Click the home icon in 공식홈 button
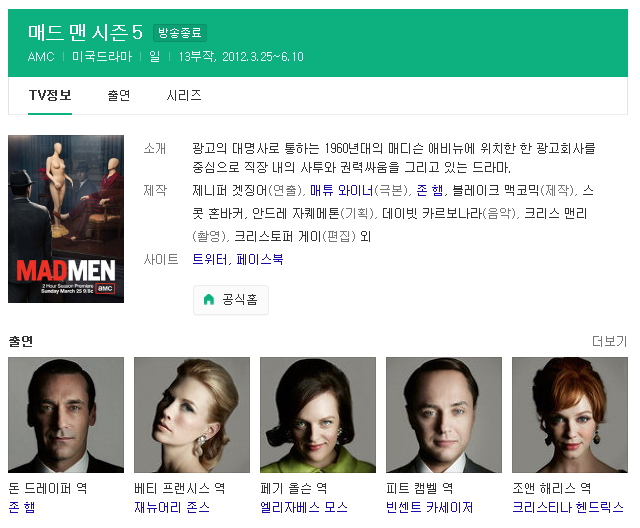 pos(209,300)
